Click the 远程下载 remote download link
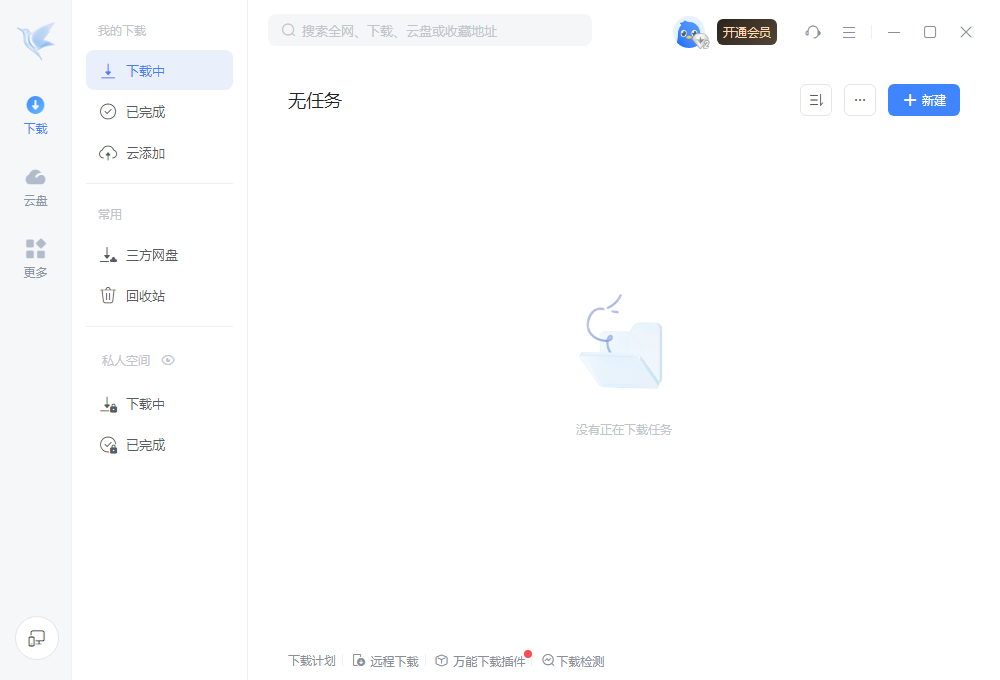The height and width of the screenshot is (680, 1000). [393, 661]
